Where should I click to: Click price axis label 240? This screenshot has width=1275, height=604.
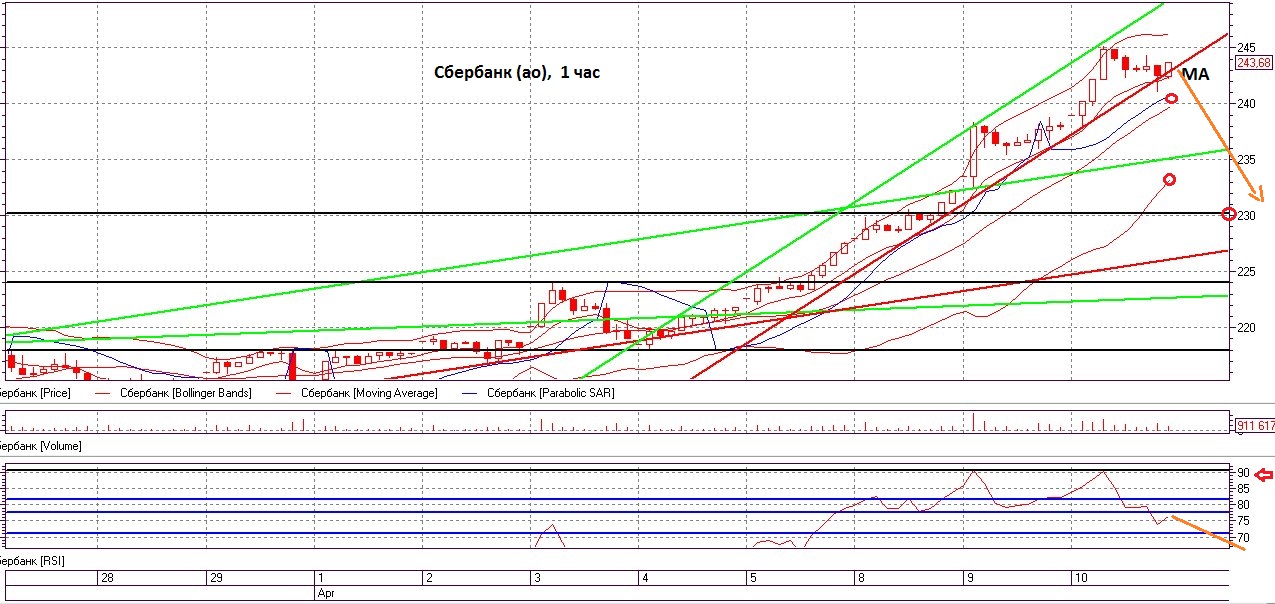point(1246,103)
